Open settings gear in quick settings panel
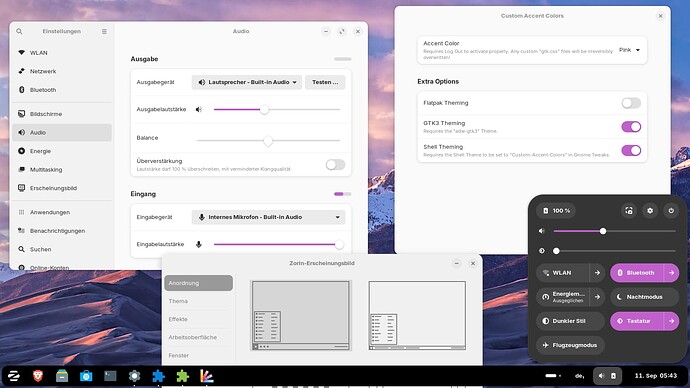The height and width of the screenshot is (388, 690). [x=650, y=211]
